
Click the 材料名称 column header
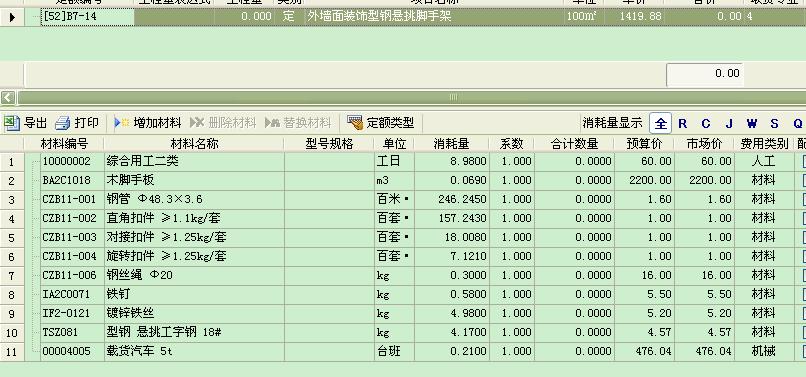click(194, 143)
